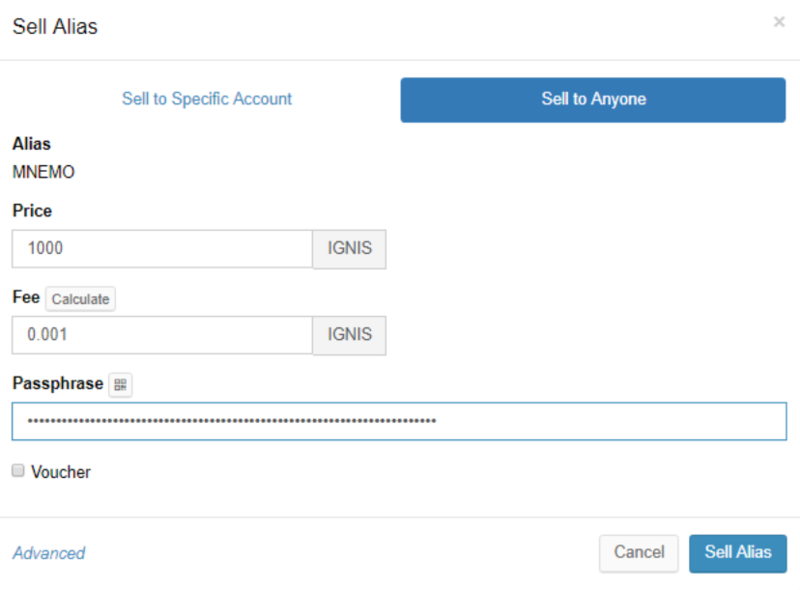Select the Sell to Anyone tab
This screenshot has height=590, width=800.
[x=593, y=100]
